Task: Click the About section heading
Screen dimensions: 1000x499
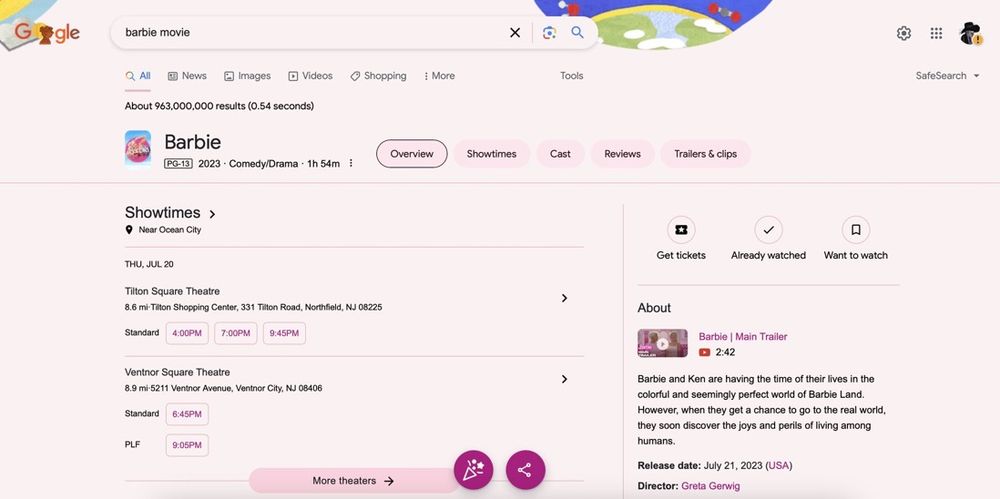Action: point(654,308)
